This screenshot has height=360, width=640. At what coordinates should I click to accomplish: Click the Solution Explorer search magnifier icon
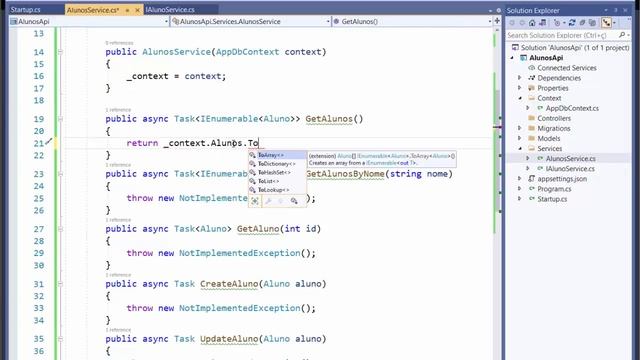(622, 36)
